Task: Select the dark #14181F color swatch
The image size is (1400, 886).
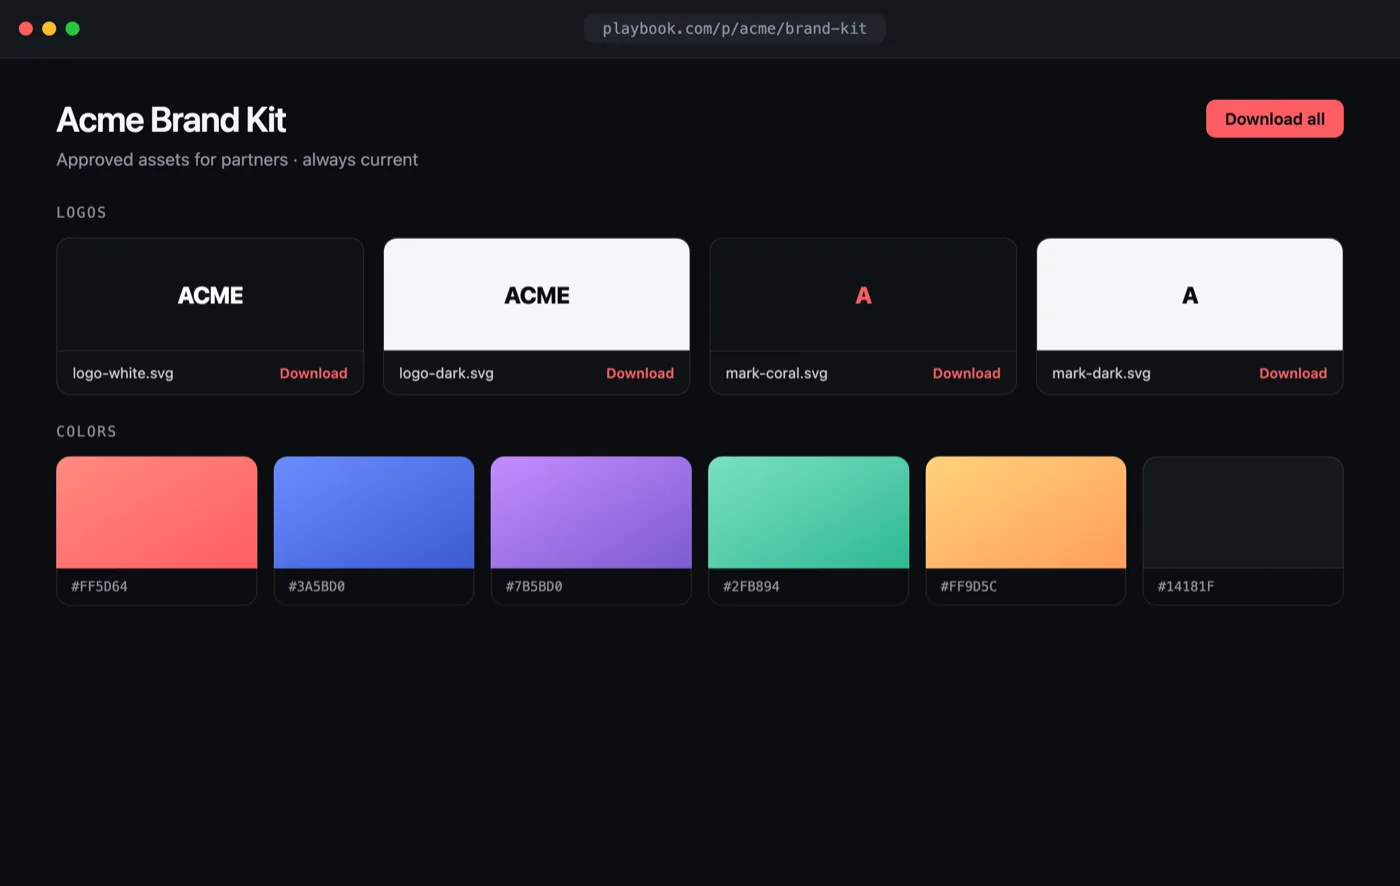Action: point(1243,512)
